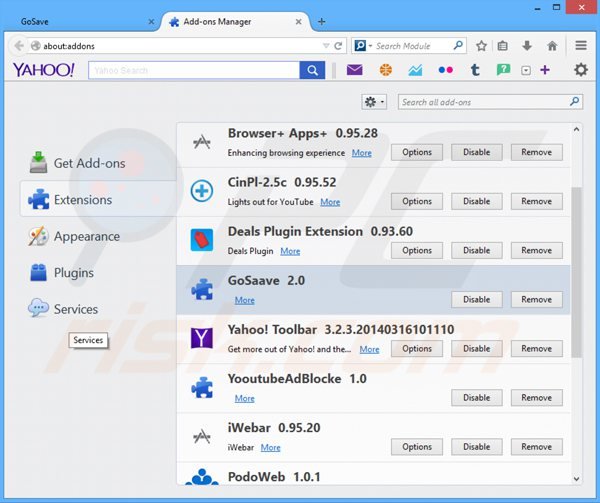
Task: Reload the page with refresh icon
Action: click(x=338, y=46)
